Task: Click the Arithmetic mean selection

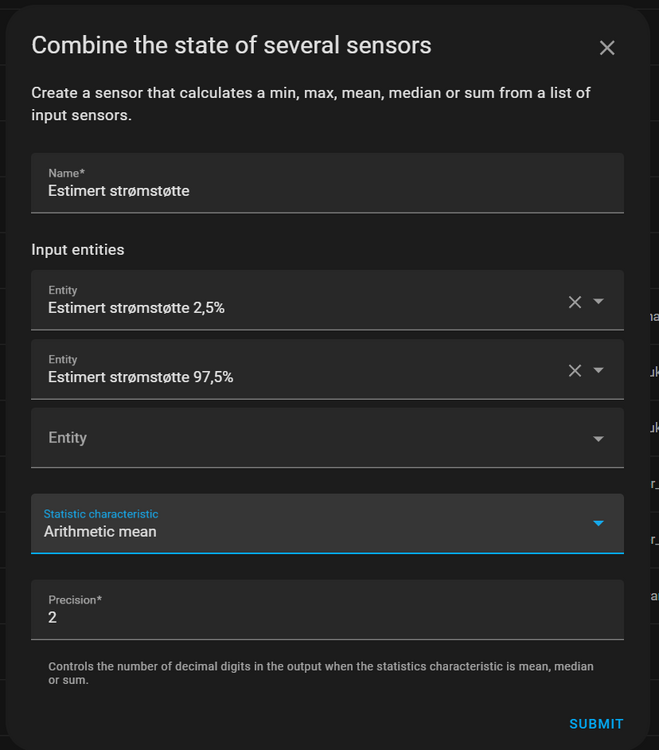Action: click(100, 532)
